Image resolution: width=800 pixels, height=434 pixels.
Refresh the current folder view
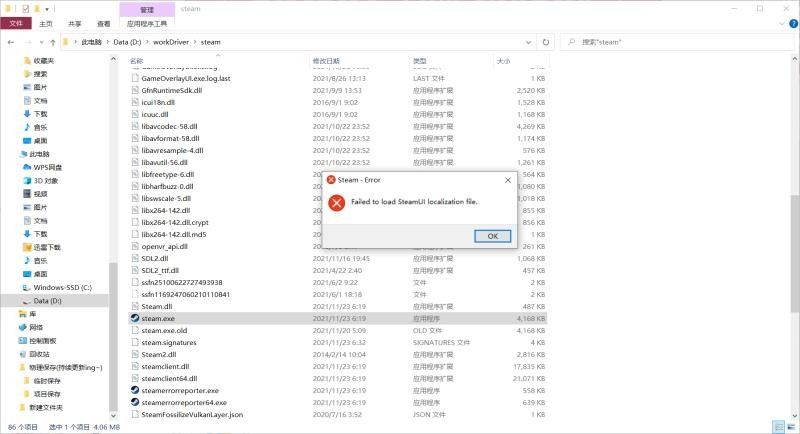pyautogui.click(x=545, y=42)
